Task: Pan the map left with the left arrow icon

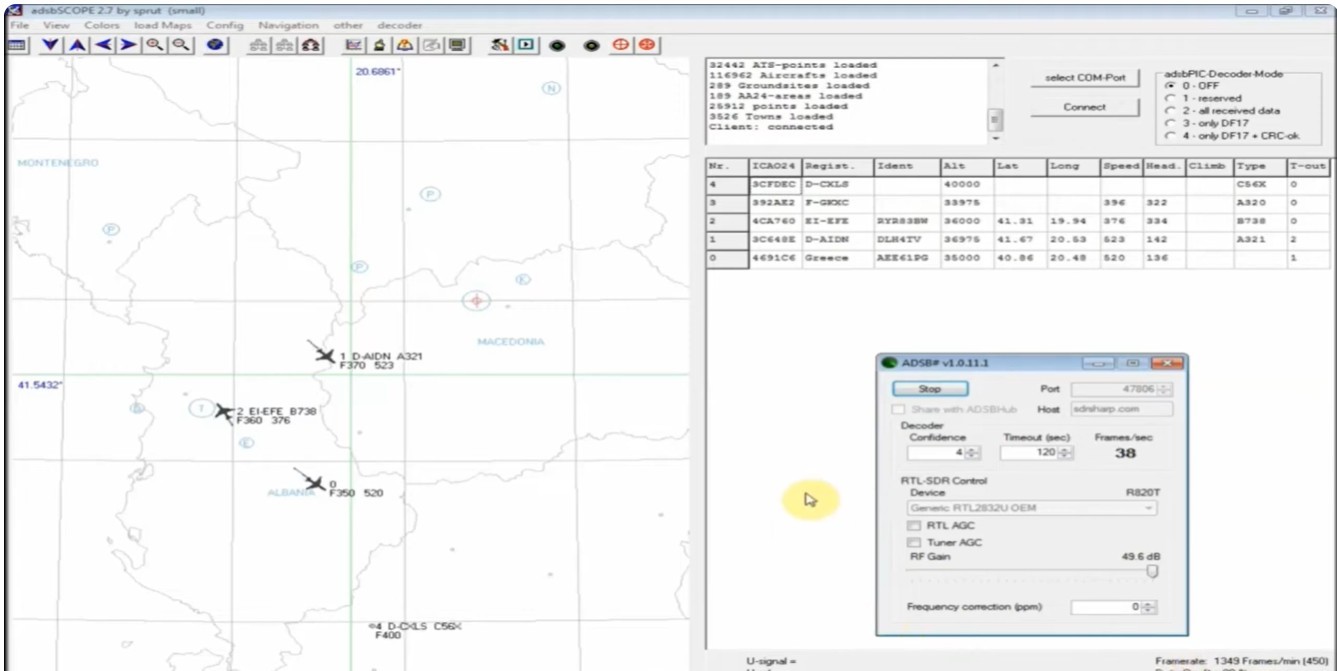Action: pos(103,45)
